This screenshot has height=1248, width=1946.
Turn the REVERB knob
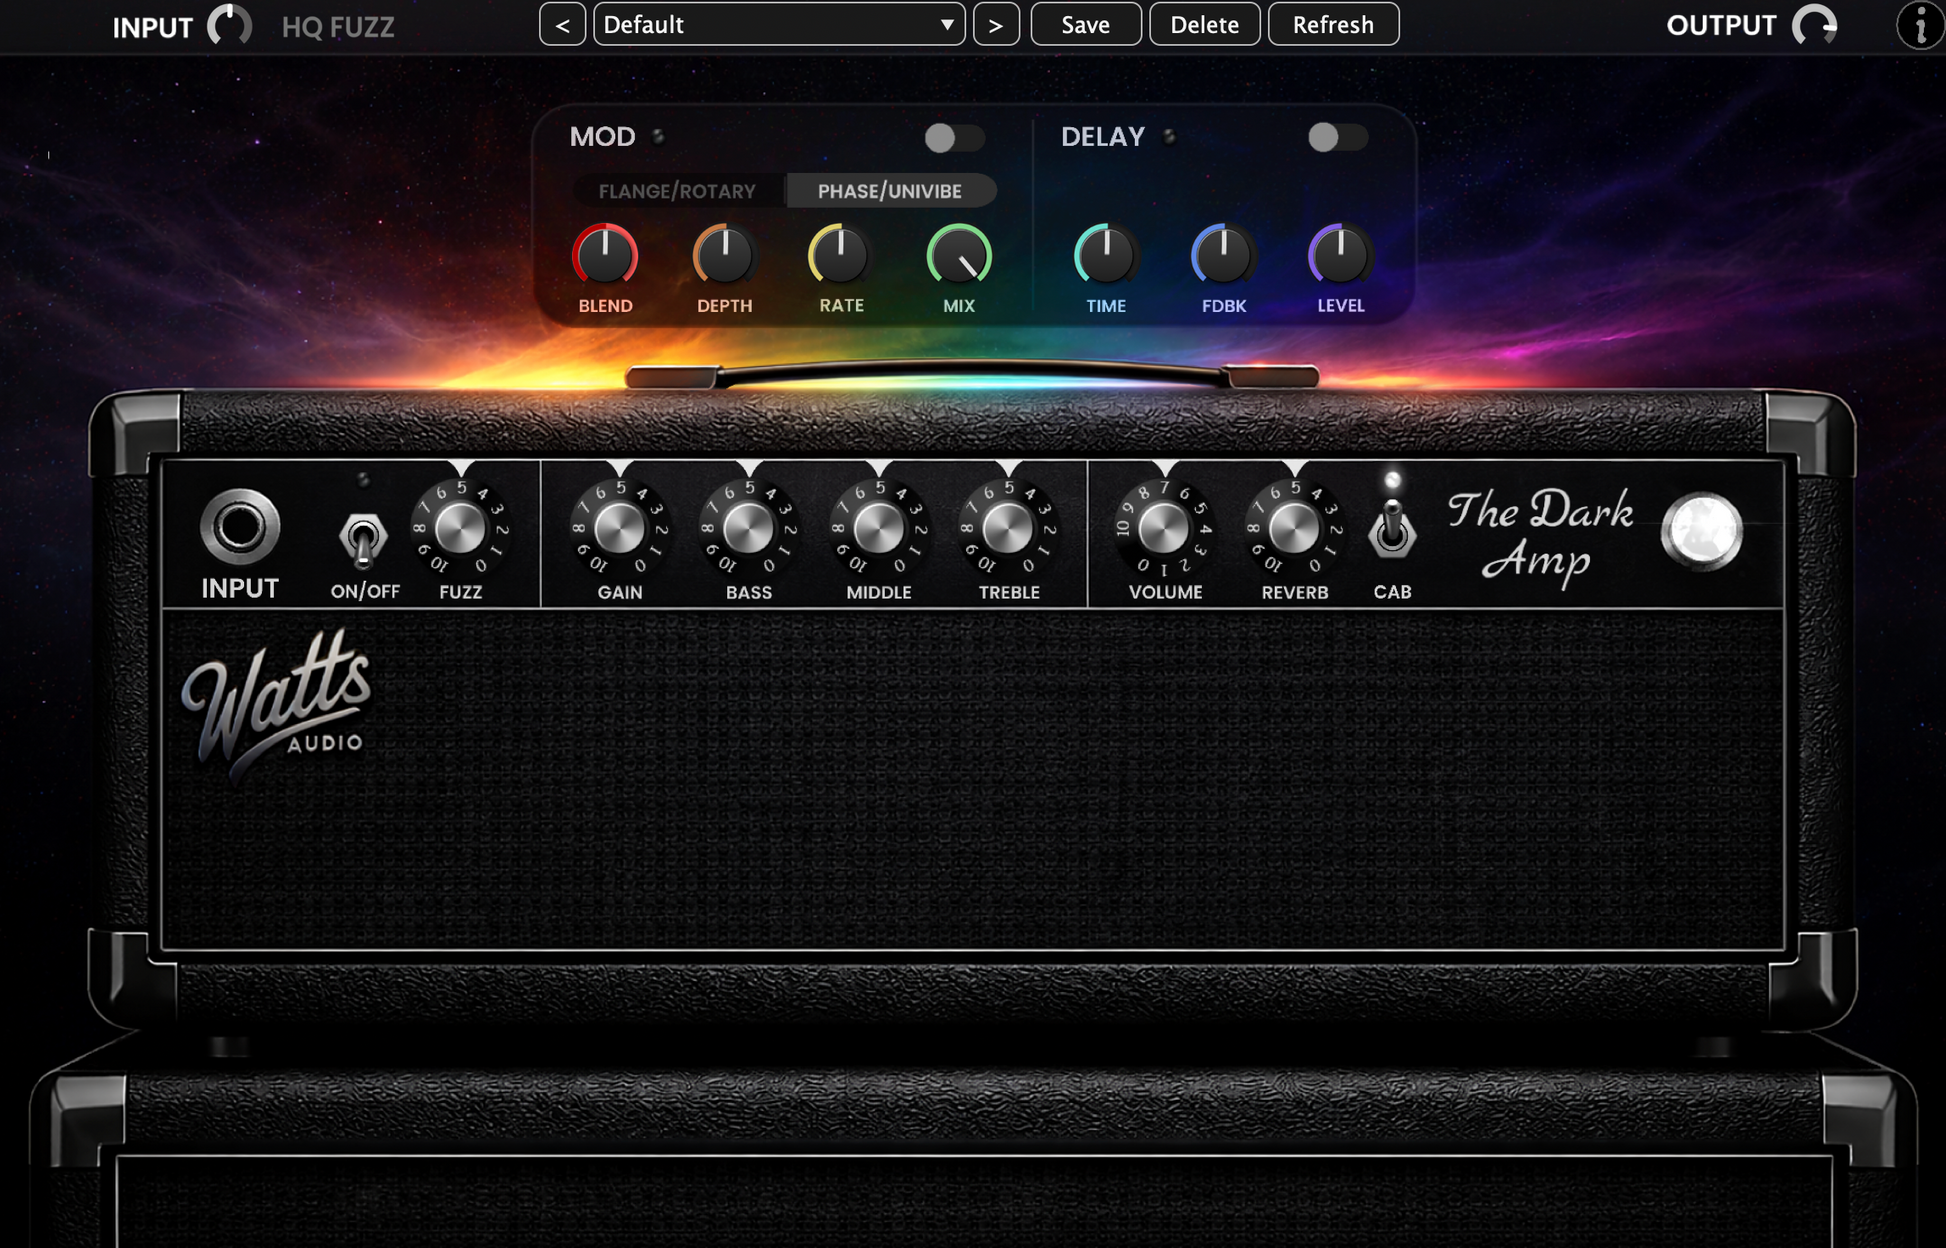[1295, 533]
